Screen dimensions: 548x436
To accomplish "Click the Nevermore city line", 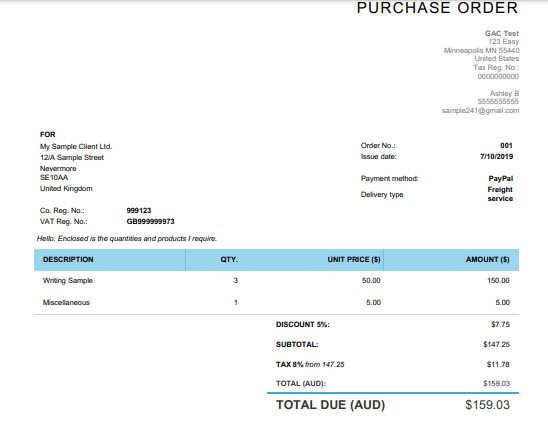I will pyautogui.click(x=58, y=168).
